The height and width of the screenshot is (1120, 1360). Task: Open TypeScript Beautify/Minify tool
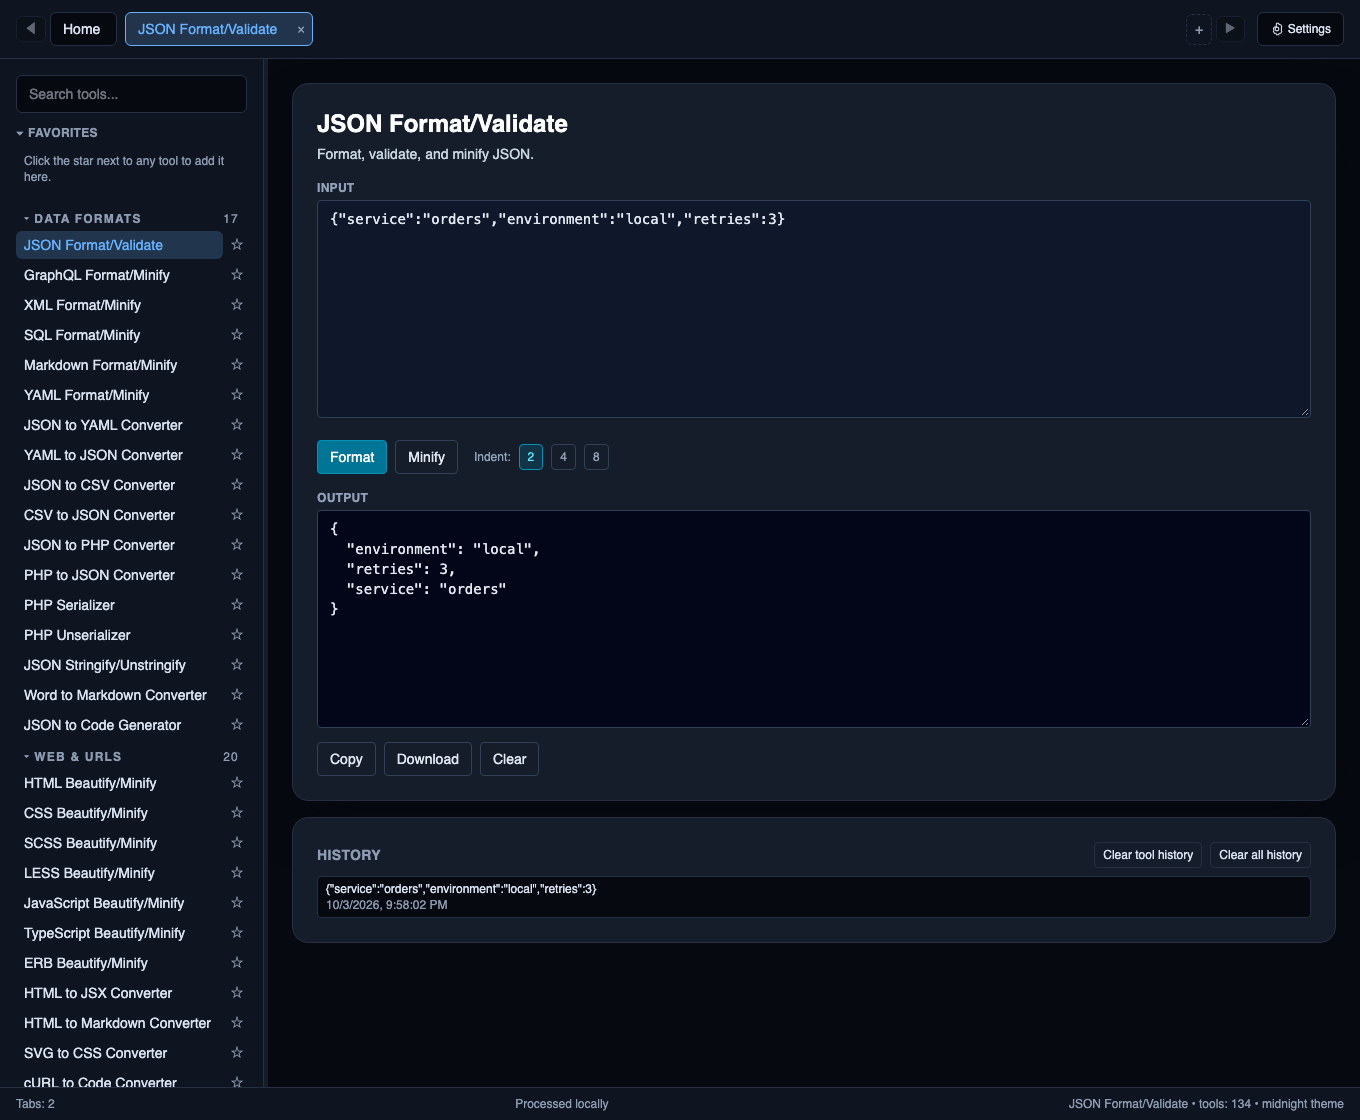[x=120, y=933]
